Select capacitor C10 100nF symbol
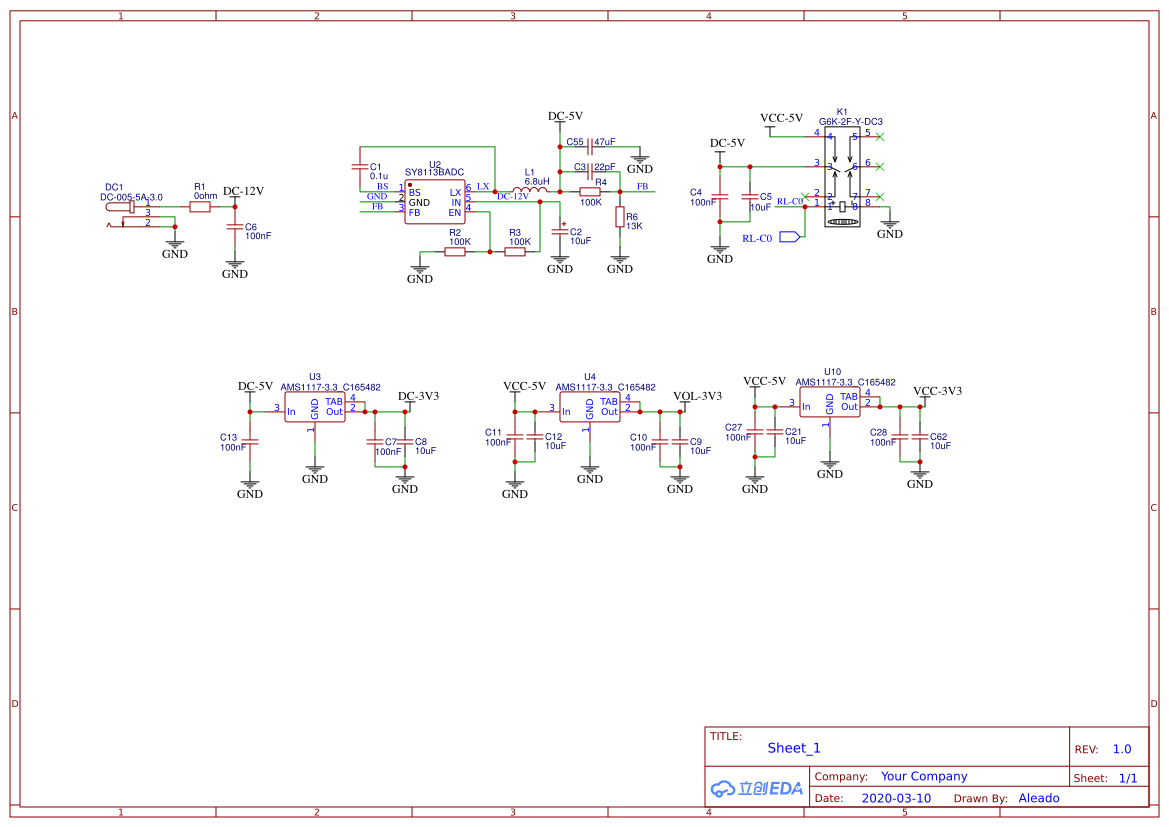 click(660, 441)
